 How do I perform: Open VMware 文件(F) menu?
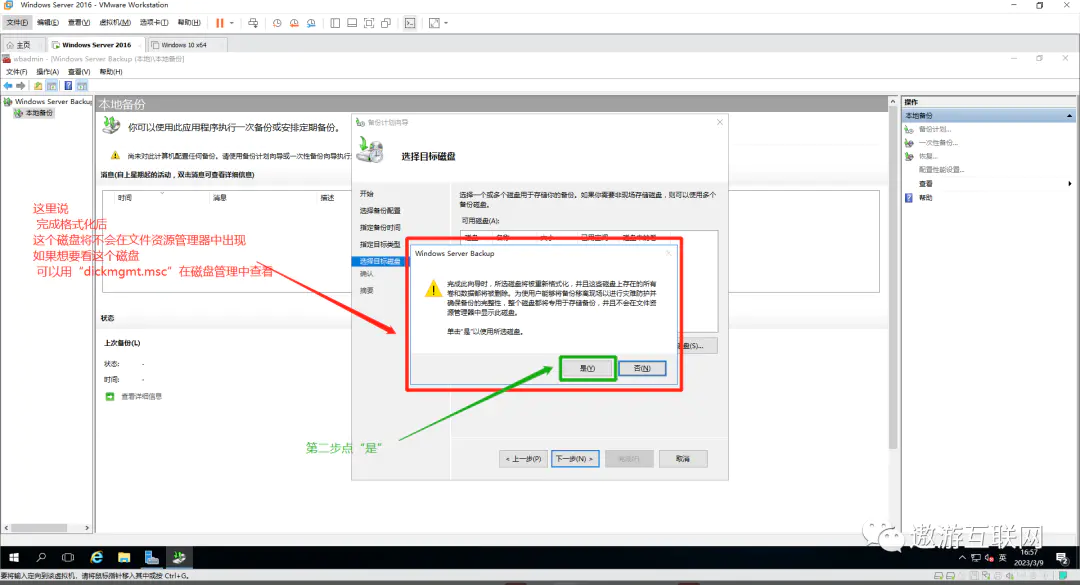(17, 23)
